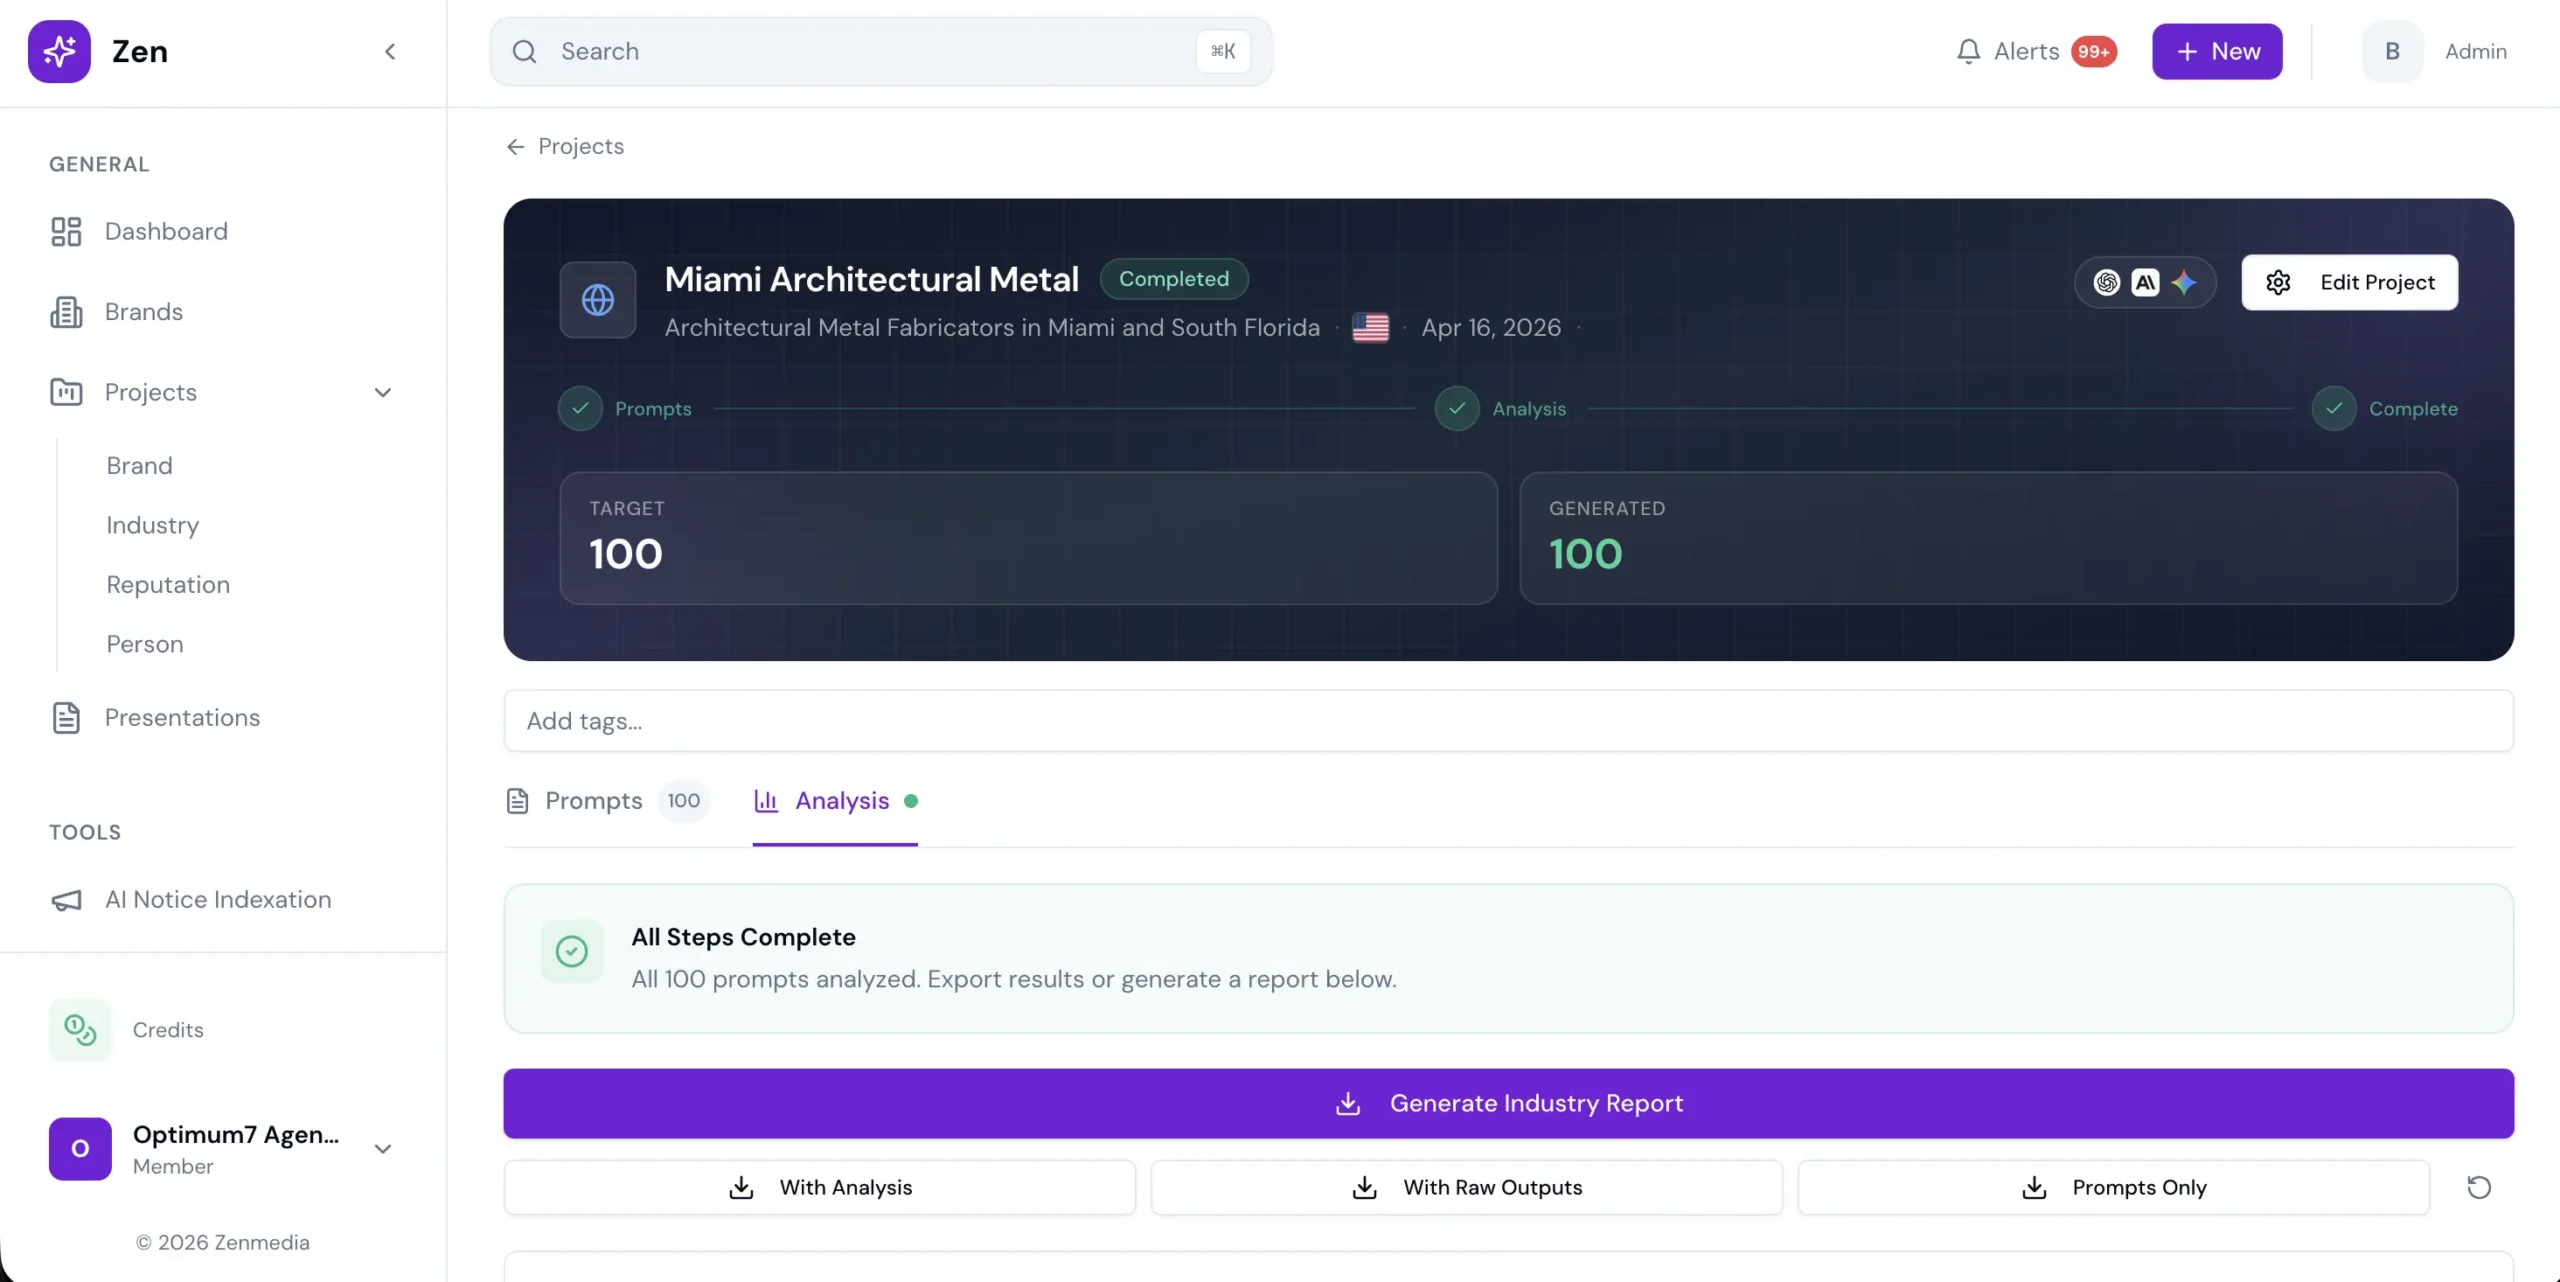The height and width of the screenshot is (1282, 2560).
Task: Open Alerts bell icon
Action: [1968, 51]
